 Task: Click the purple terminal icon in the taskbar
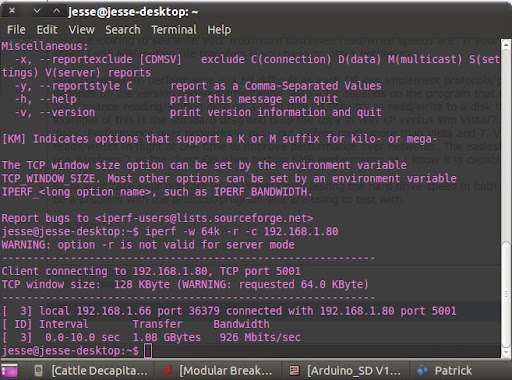point(9,371)
